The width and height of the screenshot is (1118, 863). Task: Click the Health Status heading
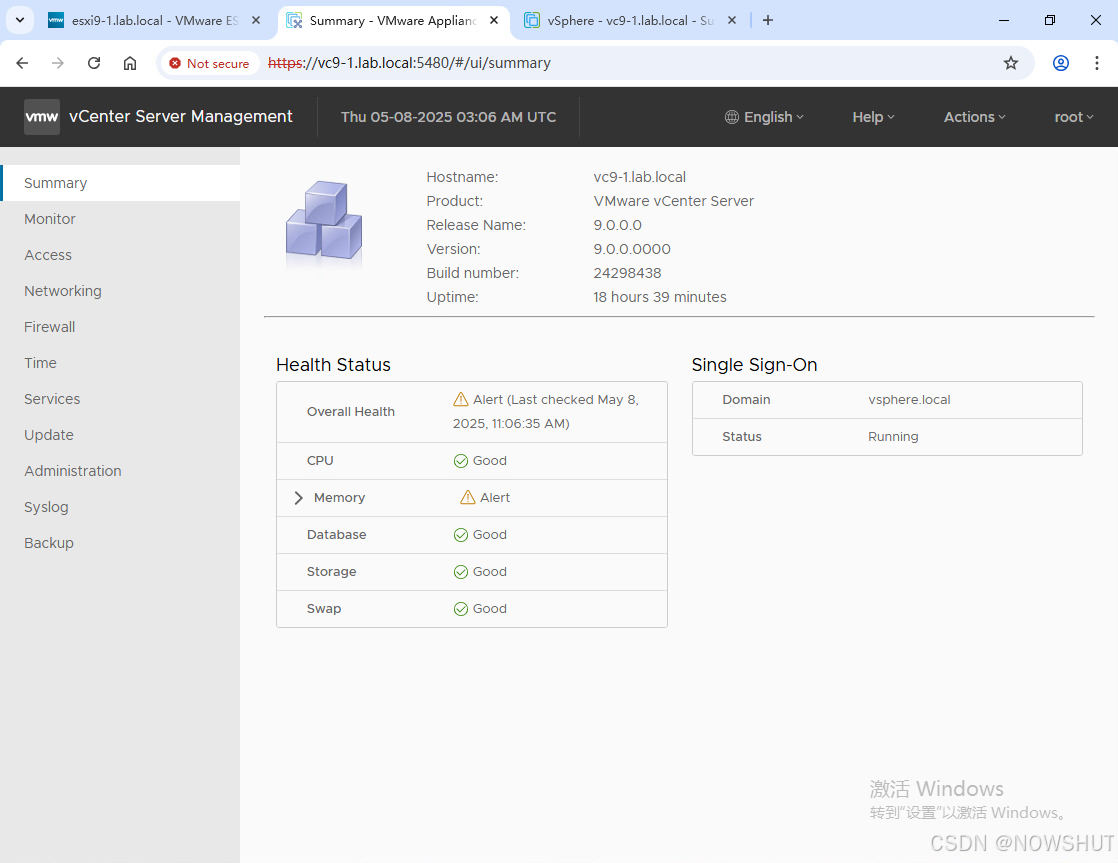[333, 364]
